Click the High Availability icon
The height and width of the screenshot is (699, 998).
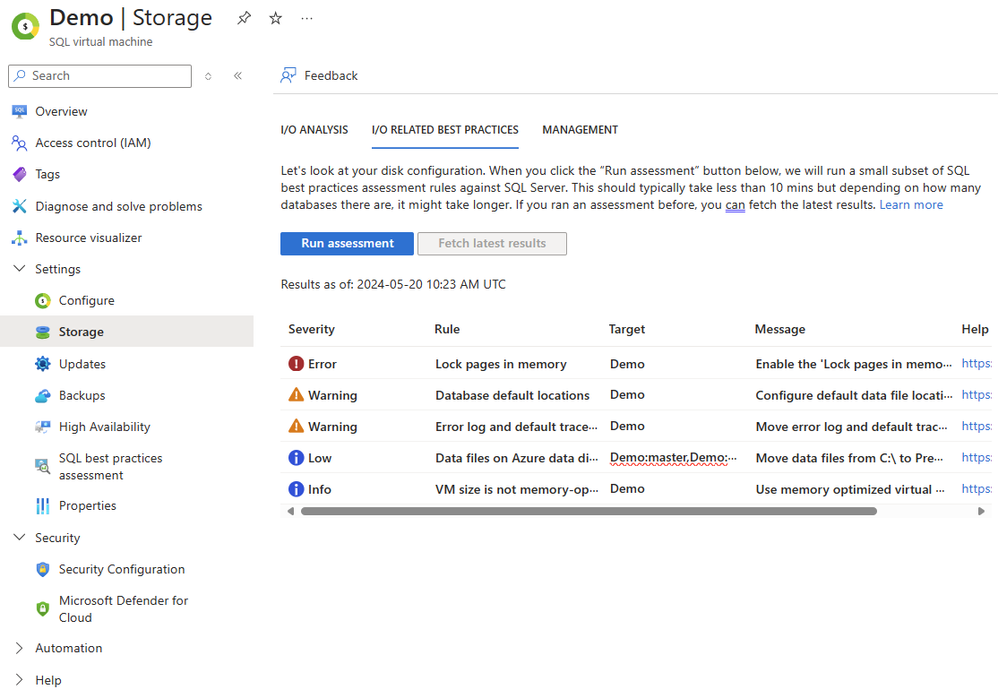(x=43, y=427)
